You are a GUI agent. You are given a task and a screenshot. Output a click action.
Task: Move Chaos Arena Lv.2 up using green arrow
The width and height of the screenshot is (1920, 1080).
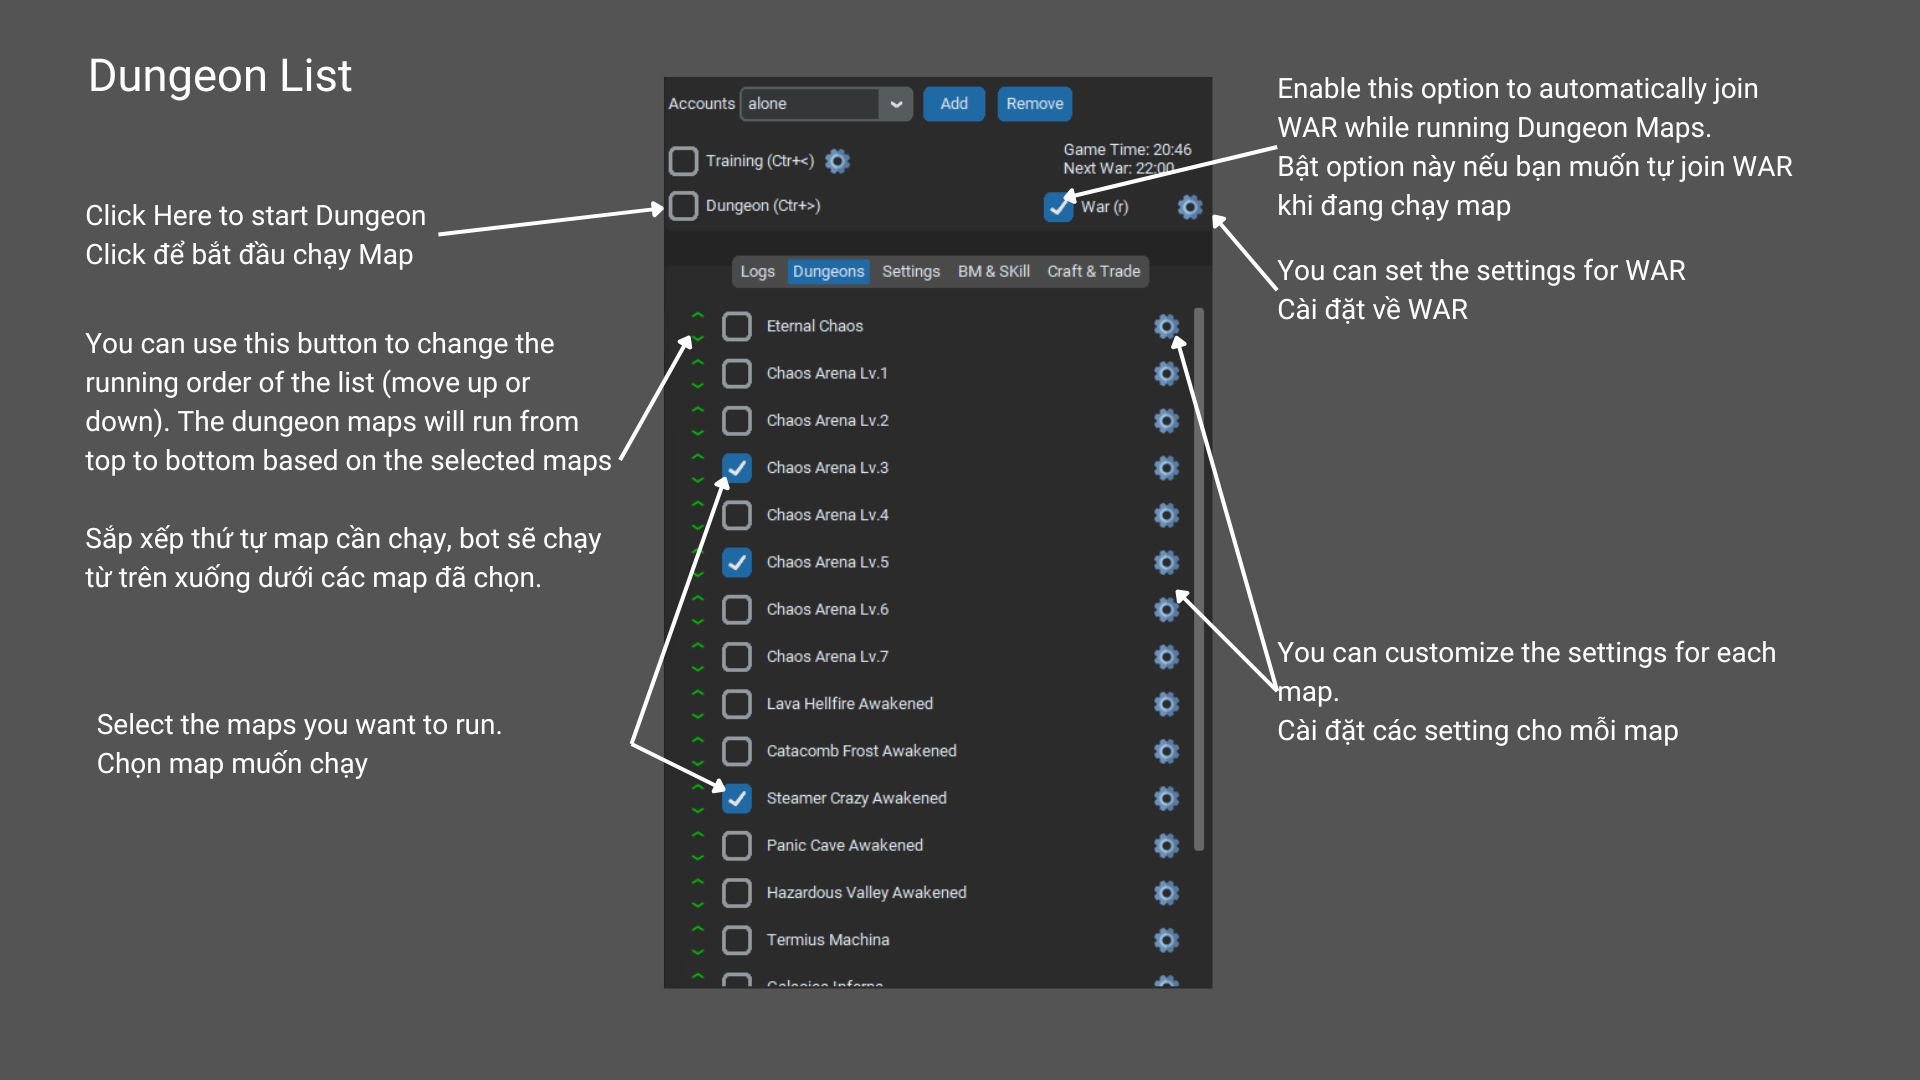click(x=698, y=409)
